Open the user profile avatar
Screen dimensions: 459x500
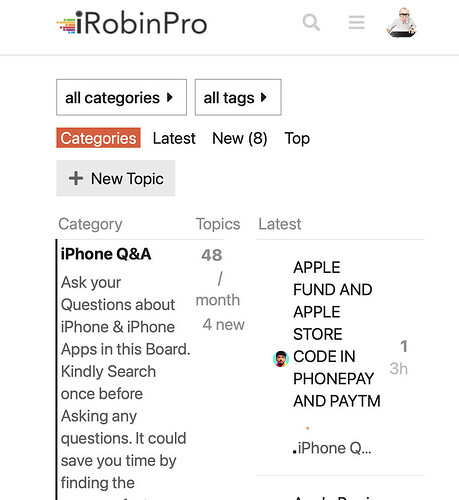click(x=402, y=23)
